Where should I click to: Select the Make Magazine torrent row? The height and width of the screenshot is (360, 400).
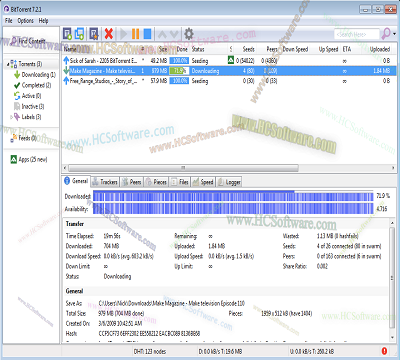[229, 71]
